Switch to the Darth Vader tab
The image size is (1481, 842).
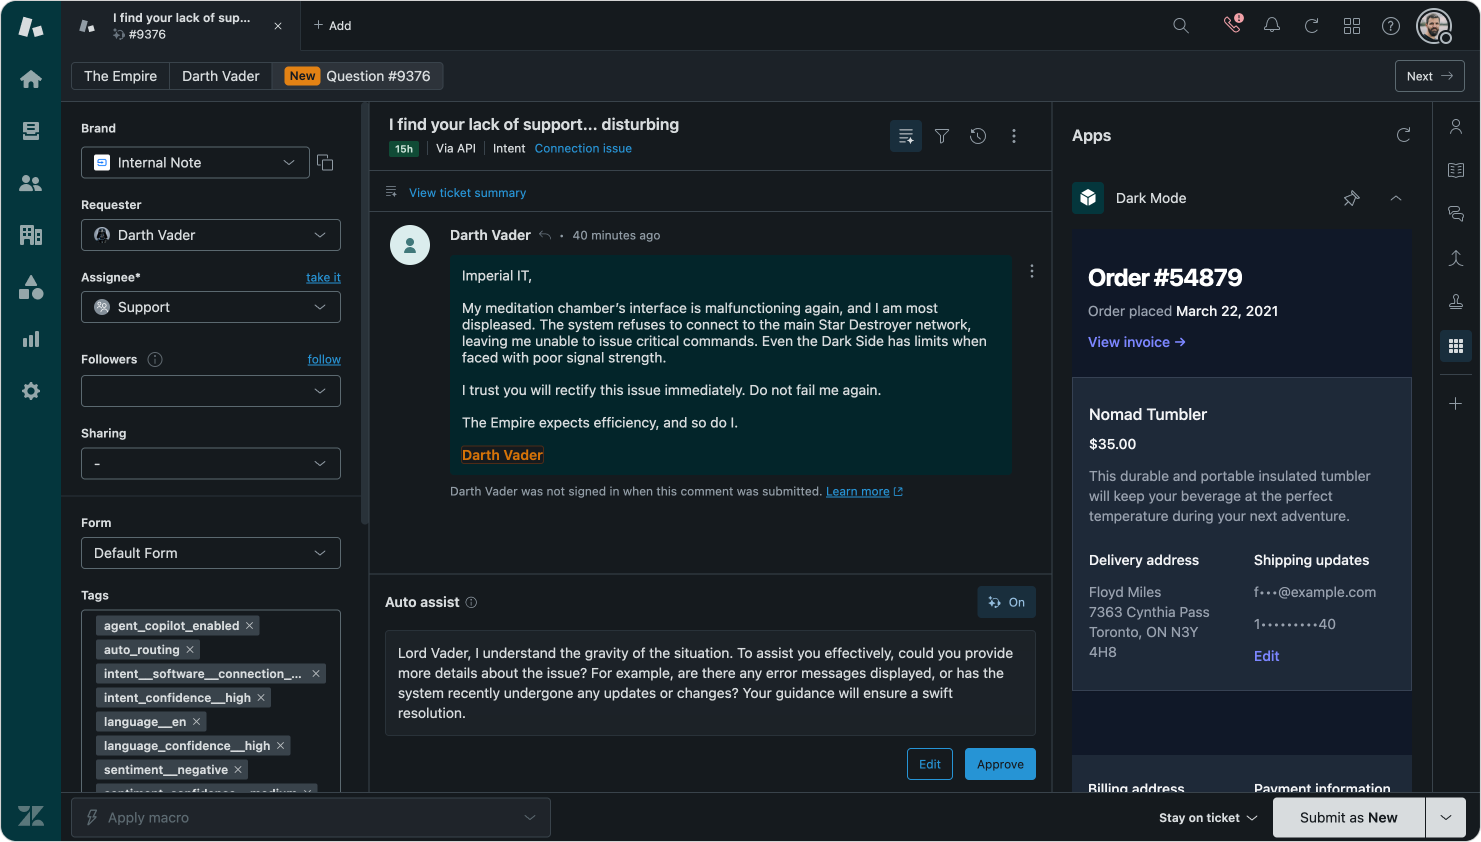(221, 76)
